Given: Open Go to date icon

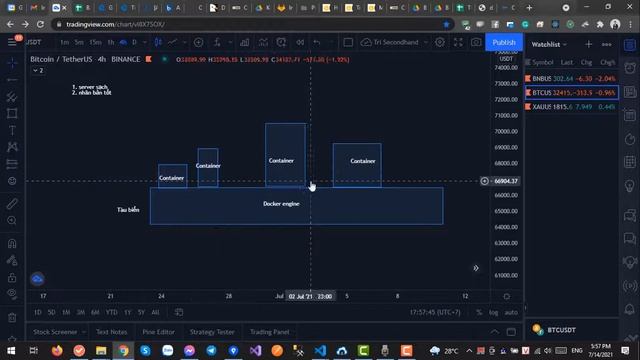Looking at the screenshot, I should coord(179,312).
